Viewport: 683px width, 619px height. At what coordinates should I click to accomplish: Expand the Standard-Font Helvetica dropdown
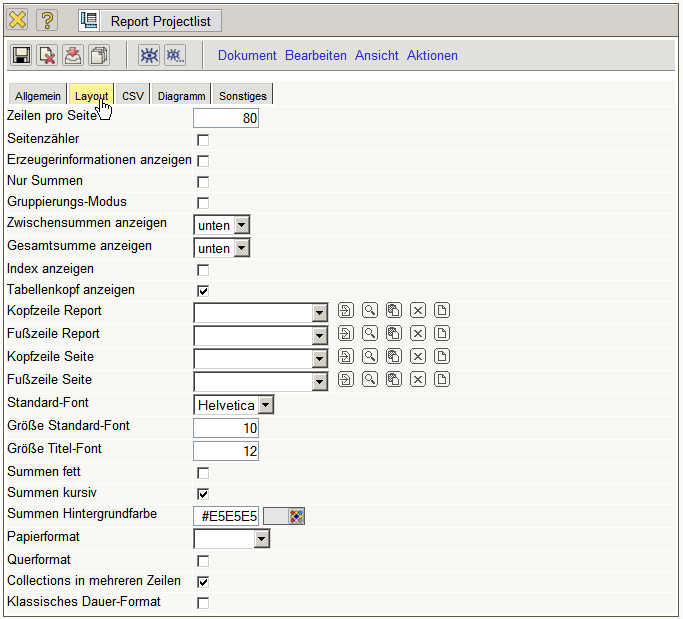[x=265, y=405]
